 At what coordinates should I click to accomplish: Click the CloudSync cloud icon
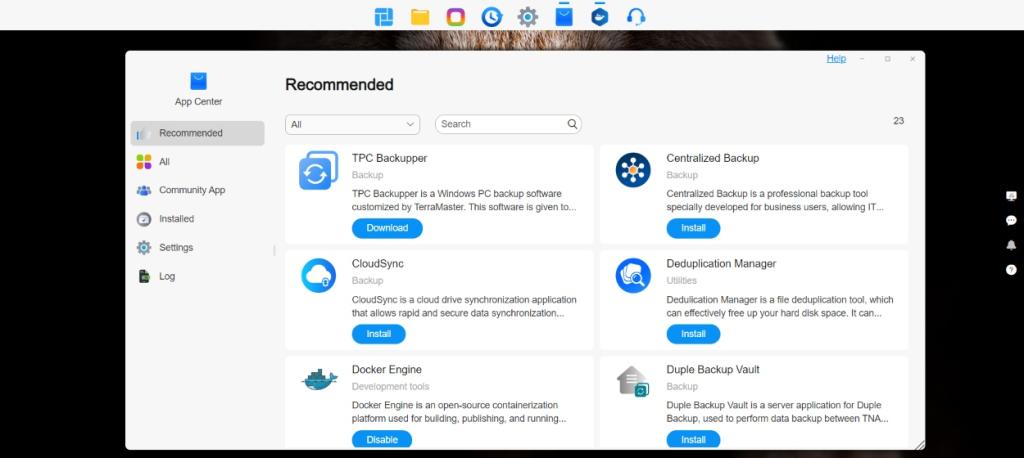pos(319,276)
